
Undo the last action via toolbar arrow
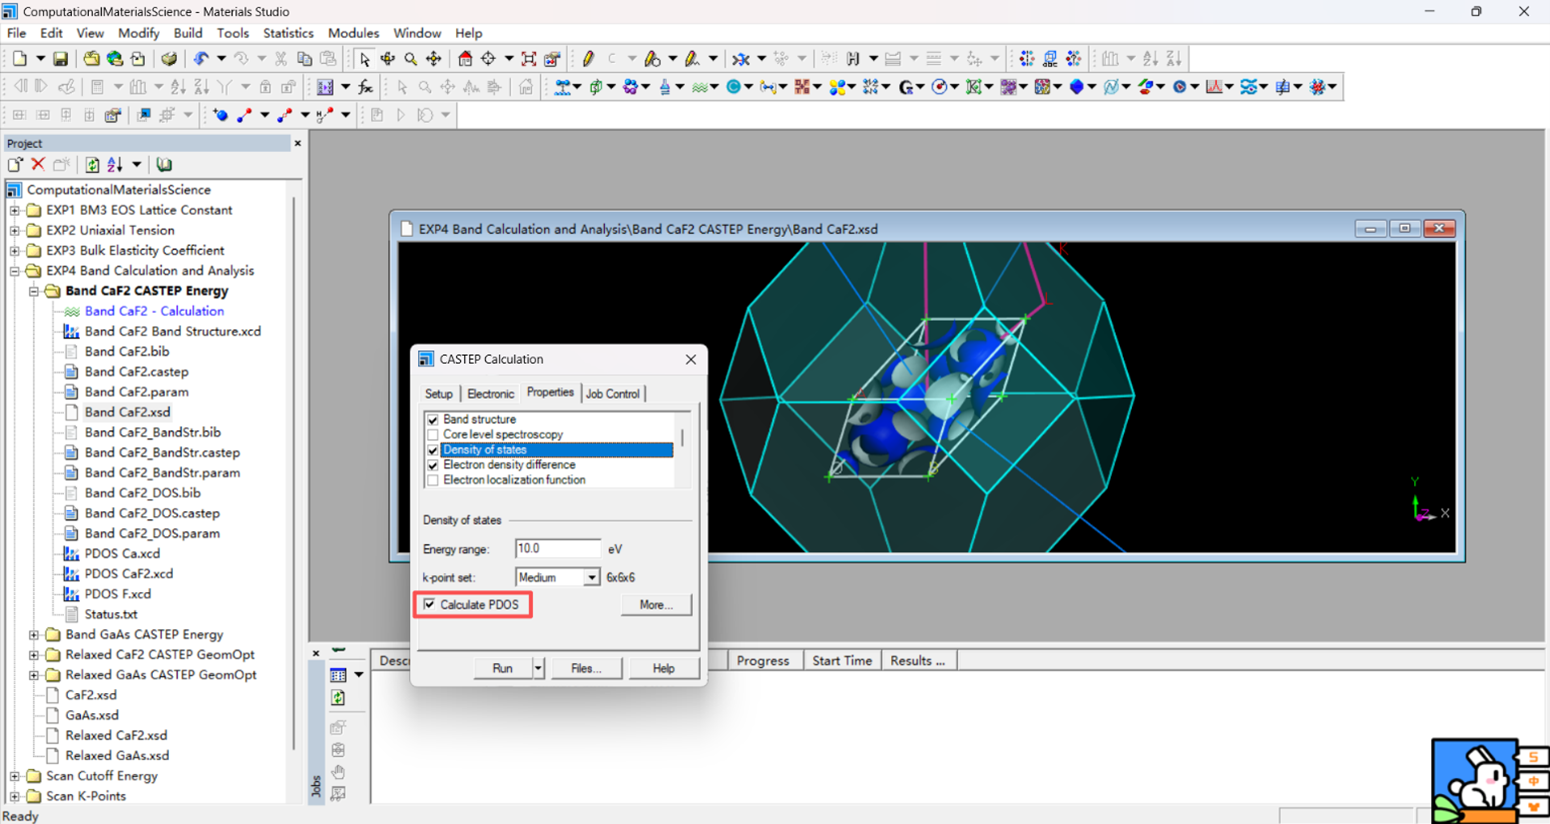(x=201, y=59)
